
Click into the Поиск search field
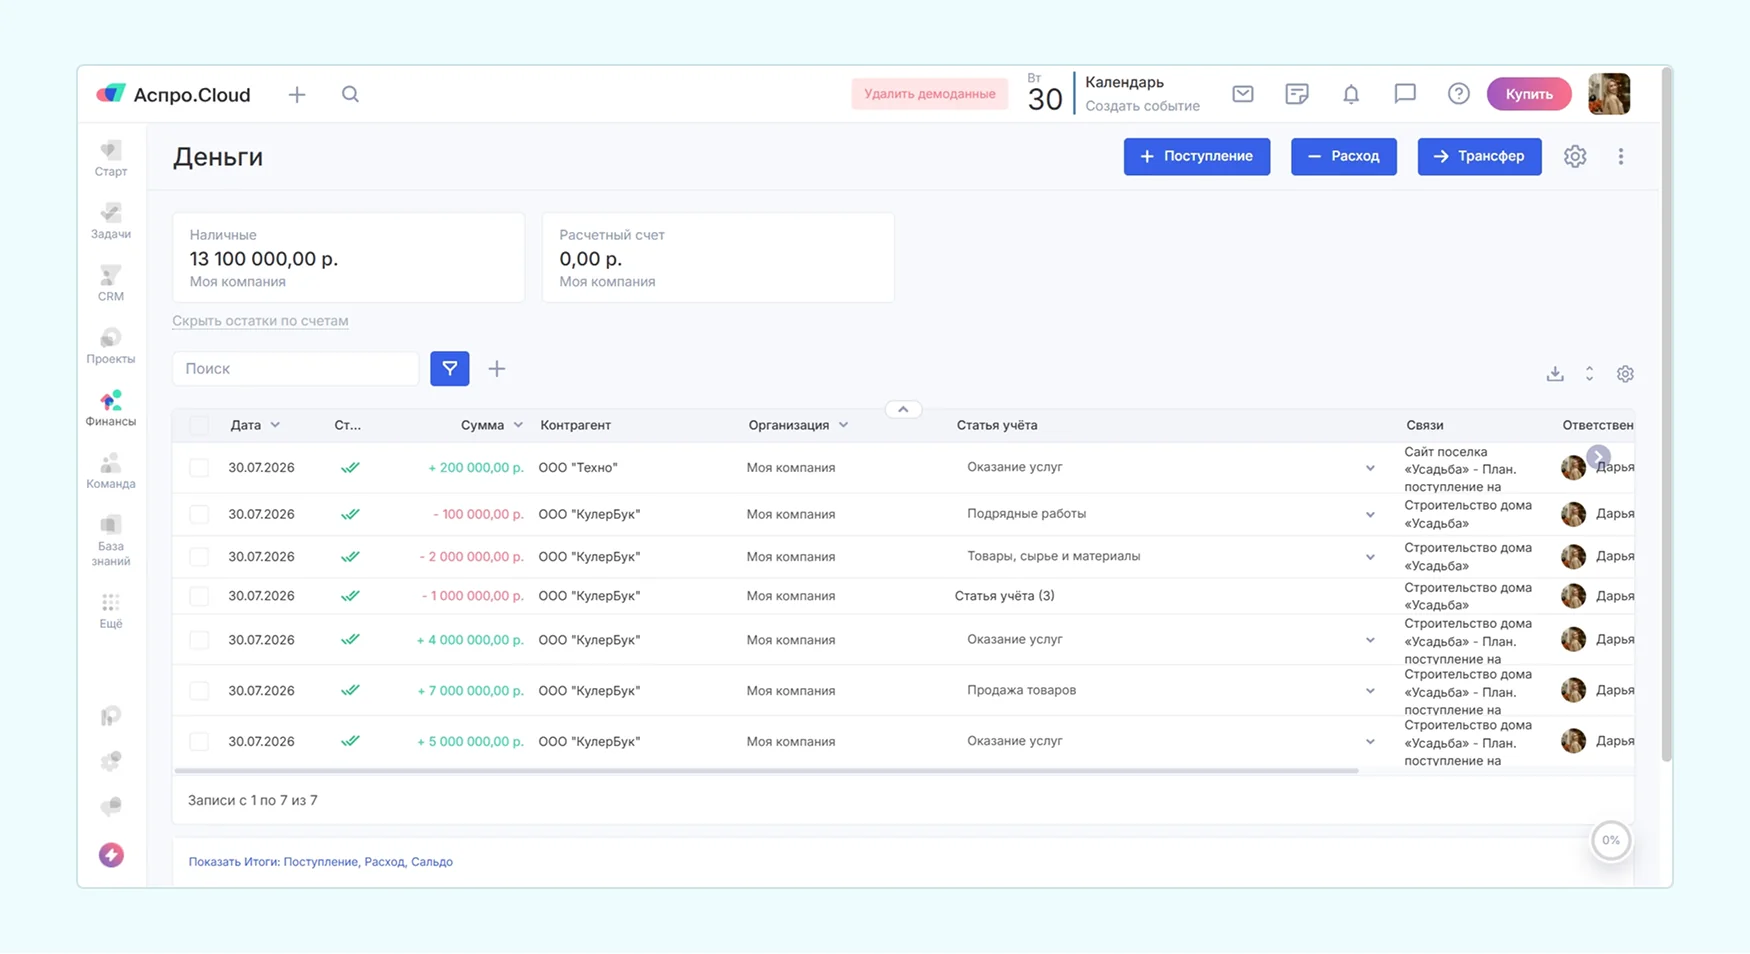[x=295, y=369]
